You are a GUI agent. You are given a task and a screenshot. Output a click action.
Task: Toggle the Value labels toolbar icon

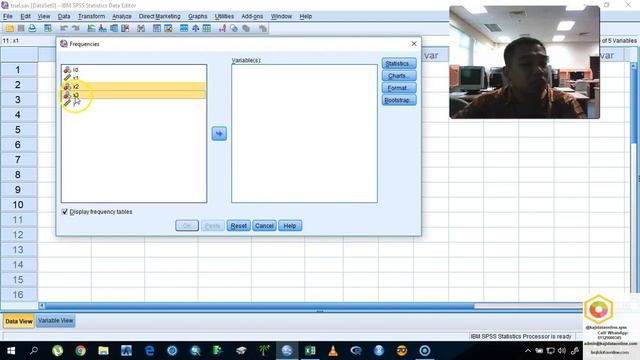222,28
